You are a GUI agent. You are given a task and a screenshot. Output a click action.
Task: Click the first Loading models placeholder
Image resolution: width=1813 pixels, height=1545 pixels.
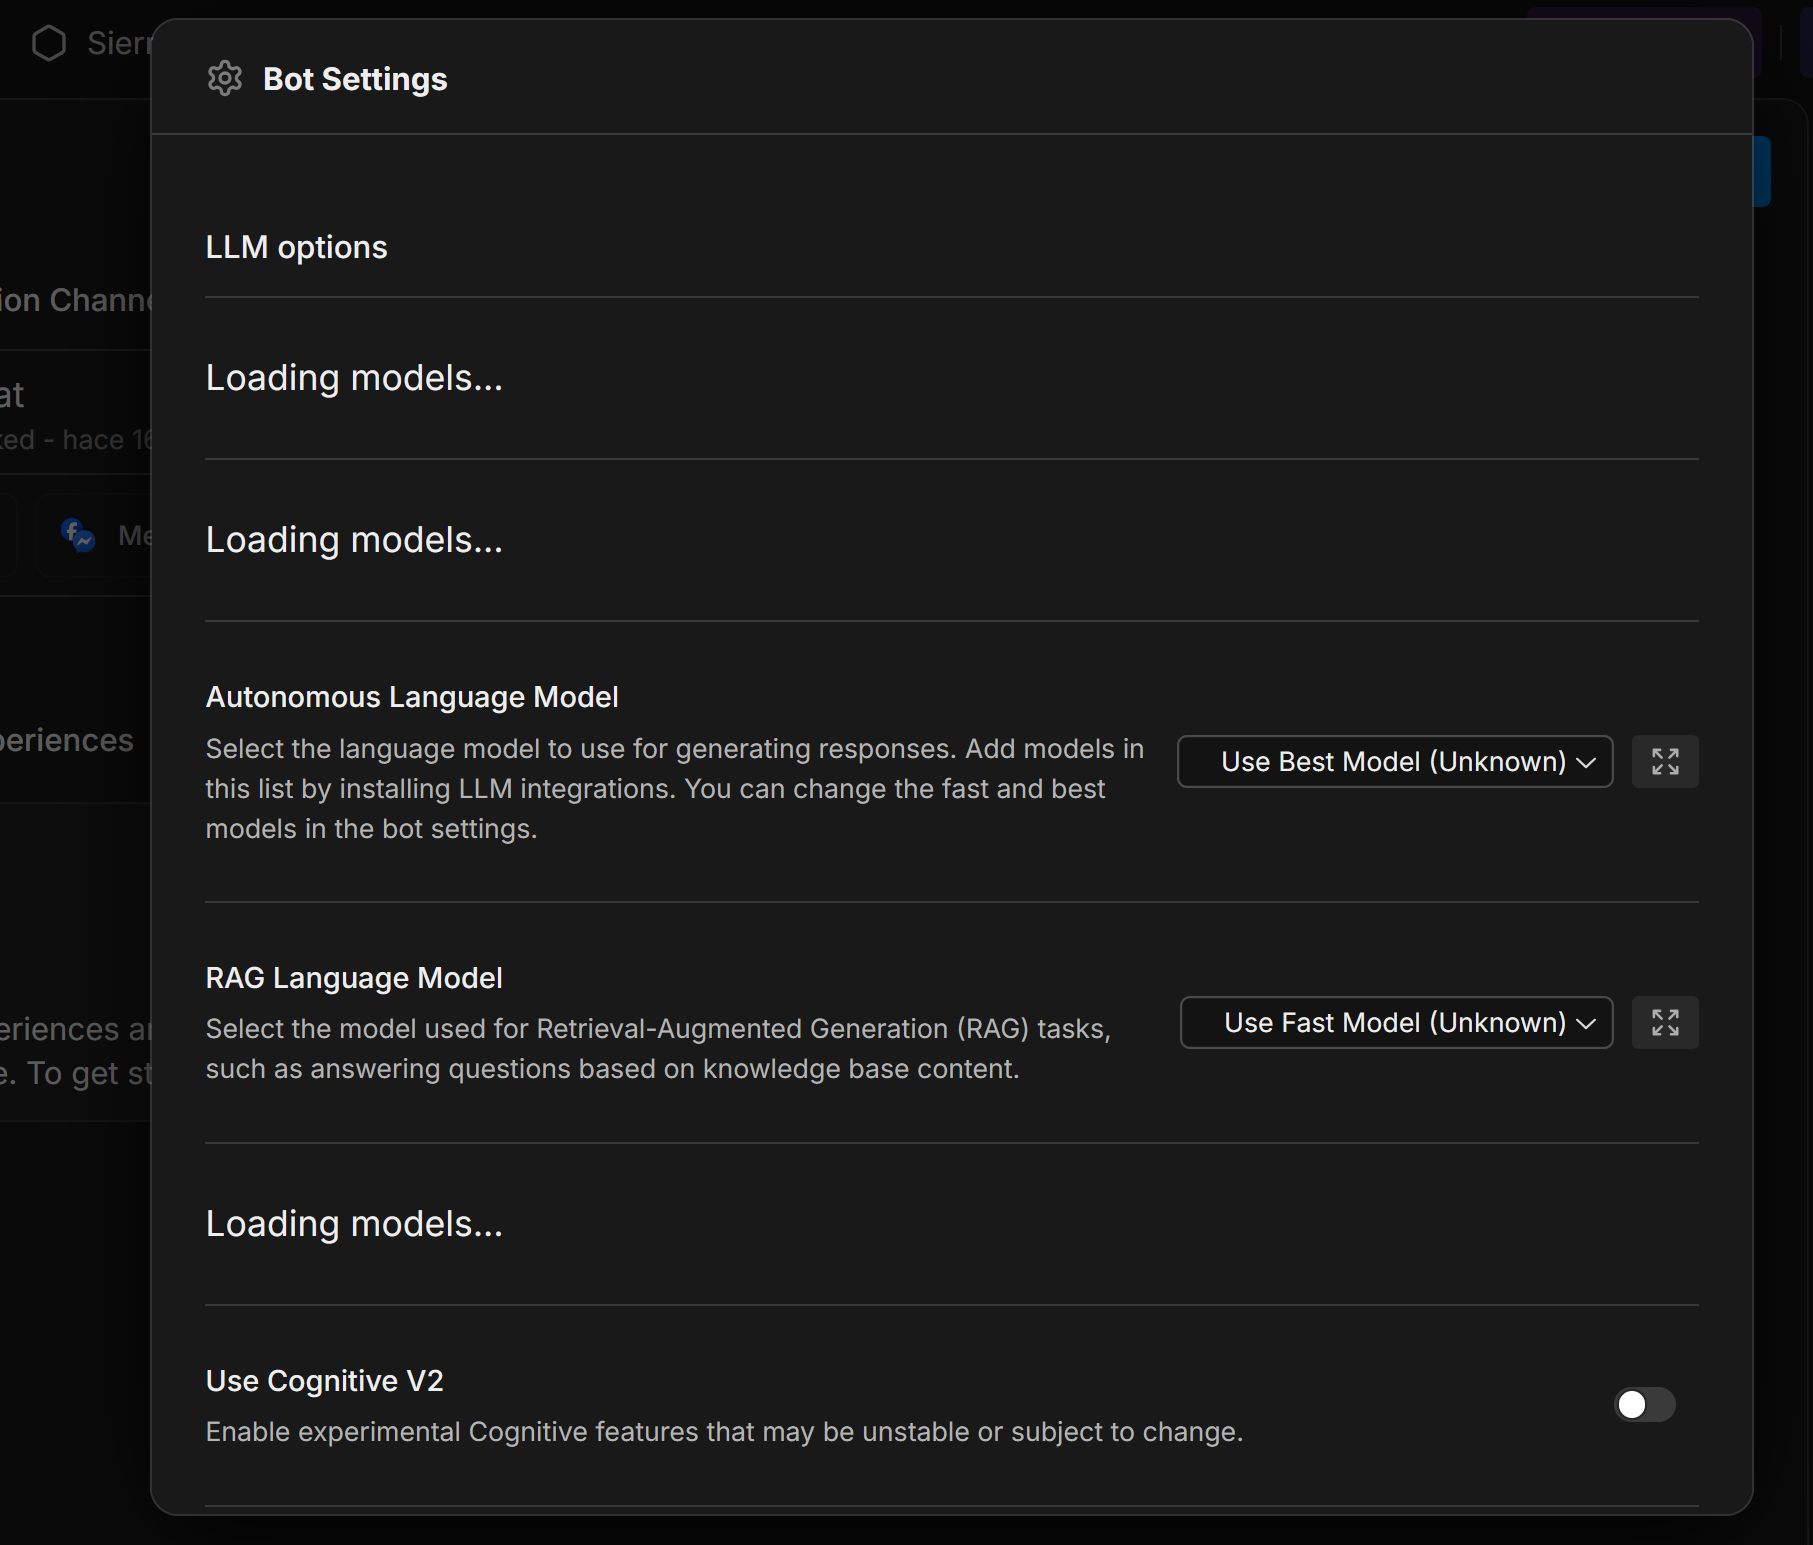click(x=354, y=378)
